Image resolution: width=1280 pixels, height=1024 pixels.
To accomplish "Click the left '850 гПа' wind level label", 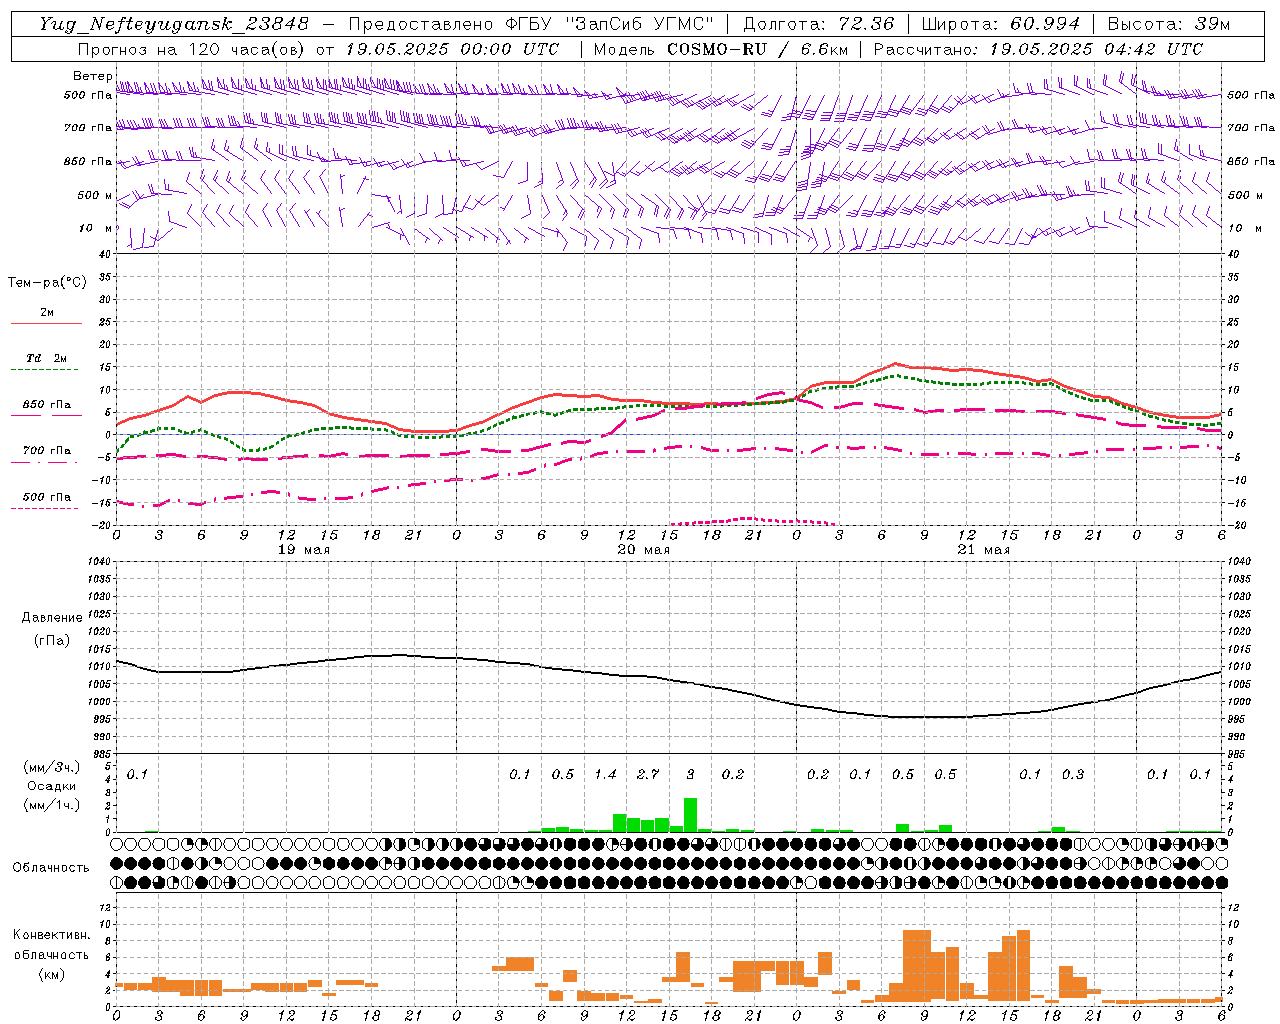I will [88, 161].
